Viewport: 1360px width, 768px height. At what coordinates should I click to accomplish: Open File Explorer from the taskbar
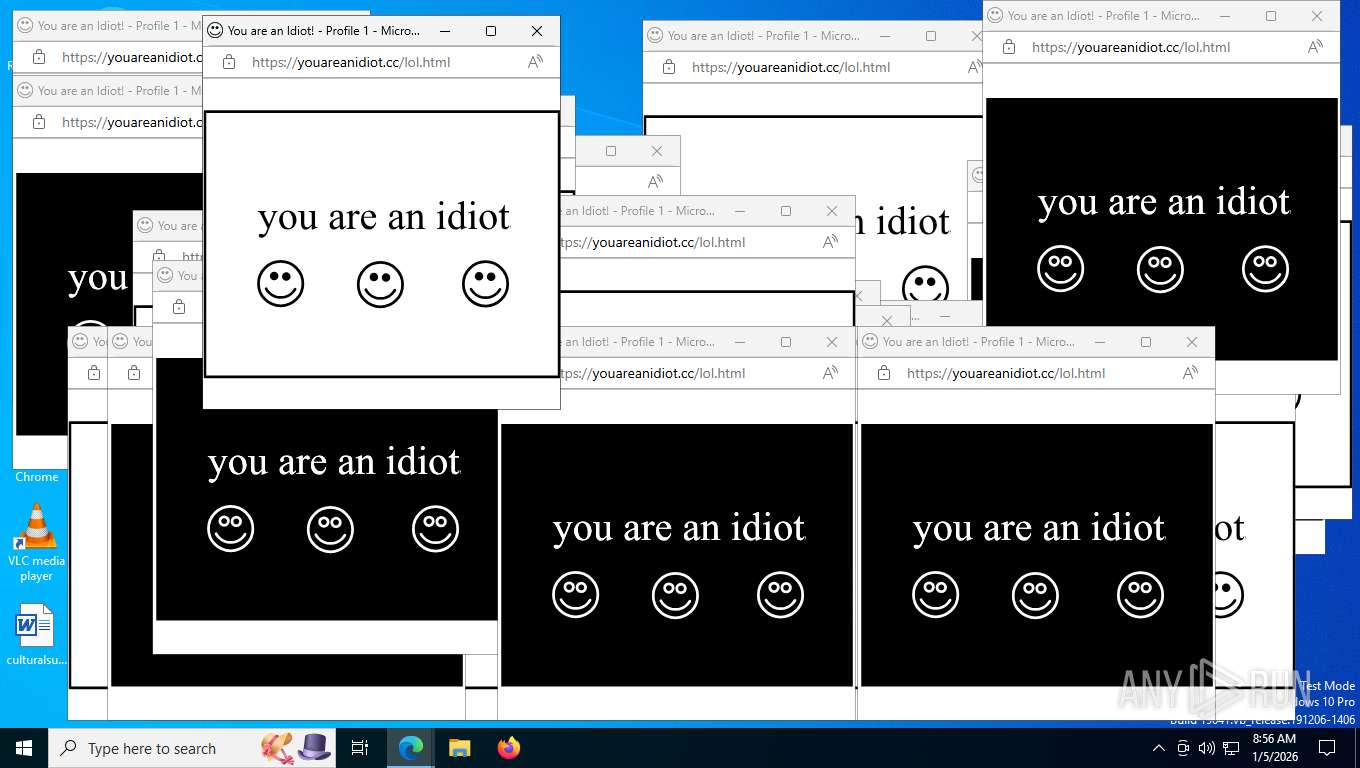pyautogui.click(x=459, y=748)
